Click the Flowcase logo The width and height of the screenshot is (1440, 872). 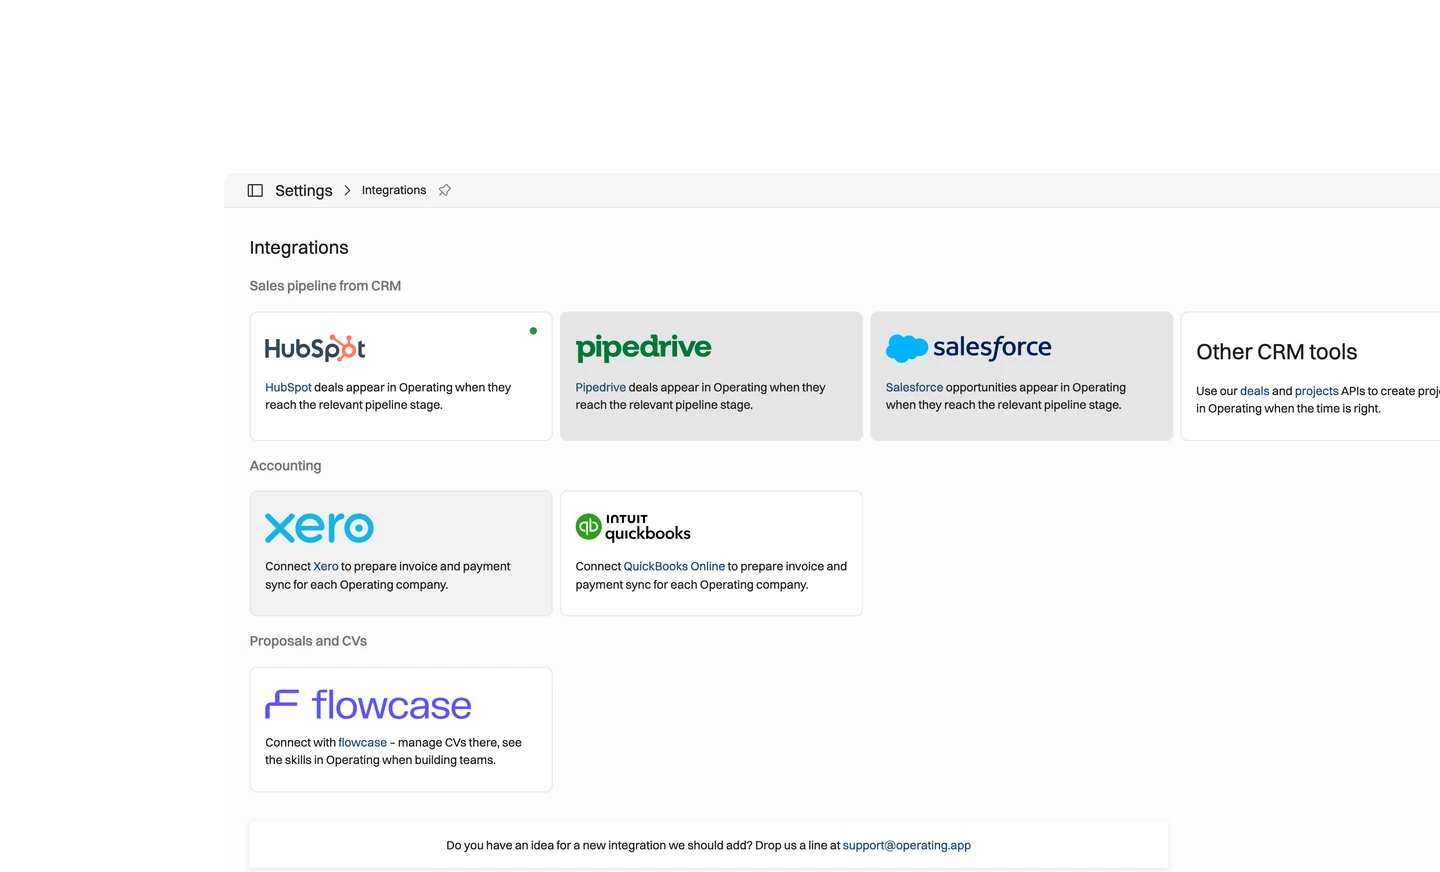pos(368,705)
